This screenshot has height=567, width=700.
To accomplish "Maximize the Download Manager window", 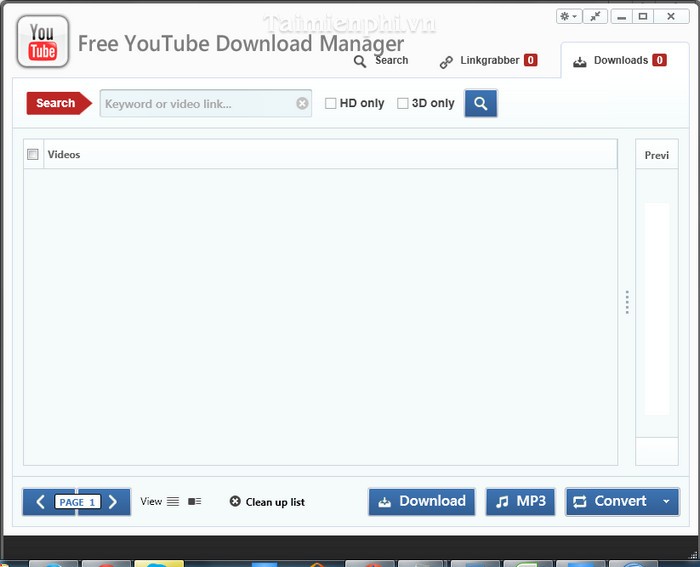I will point(643,17).
